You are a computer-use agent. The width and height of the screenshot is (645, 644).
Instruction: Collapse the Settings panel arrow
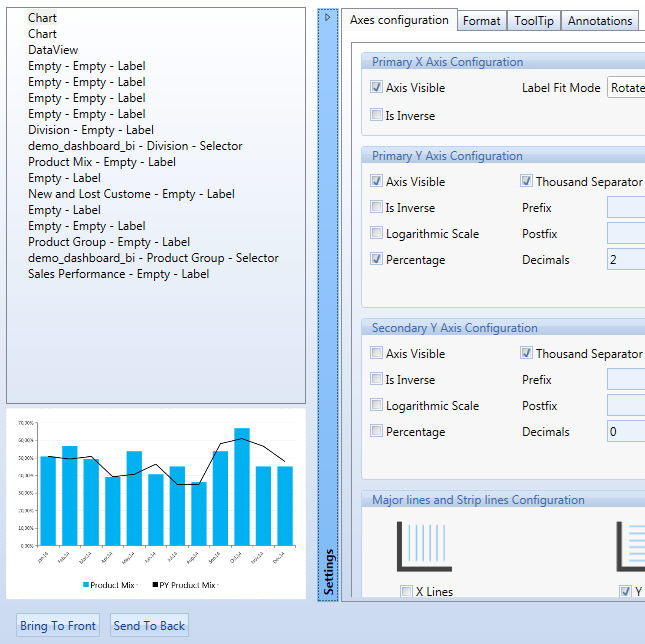[x=327, y=18]
